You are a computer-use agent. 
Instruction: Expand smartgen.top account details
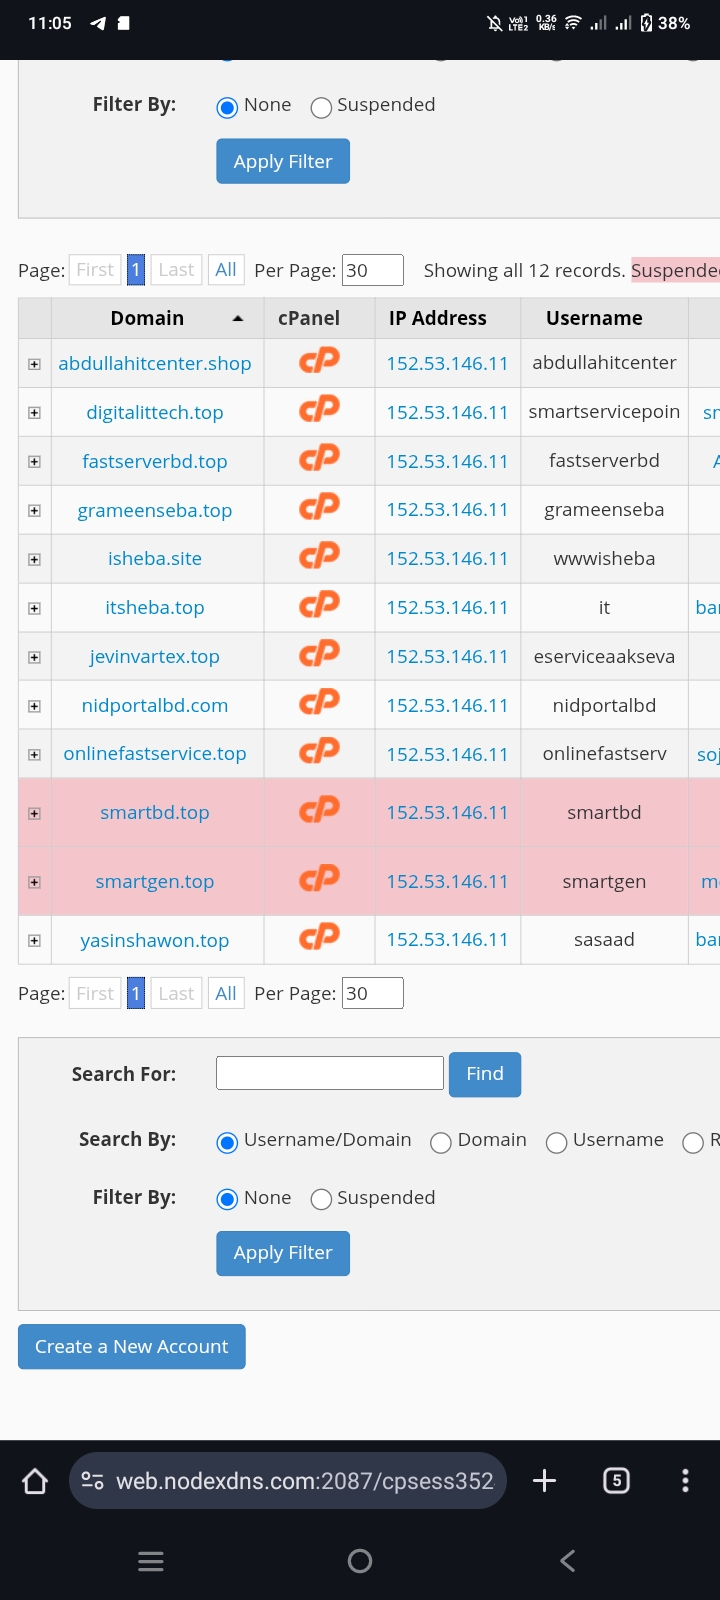[34, 882]
